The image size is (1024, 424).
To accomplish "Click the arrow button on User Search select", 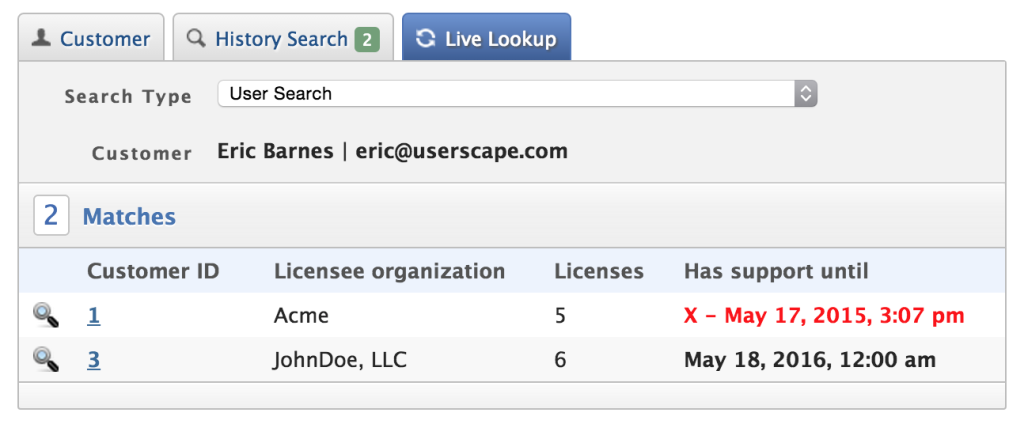I will tap(806, 94).
